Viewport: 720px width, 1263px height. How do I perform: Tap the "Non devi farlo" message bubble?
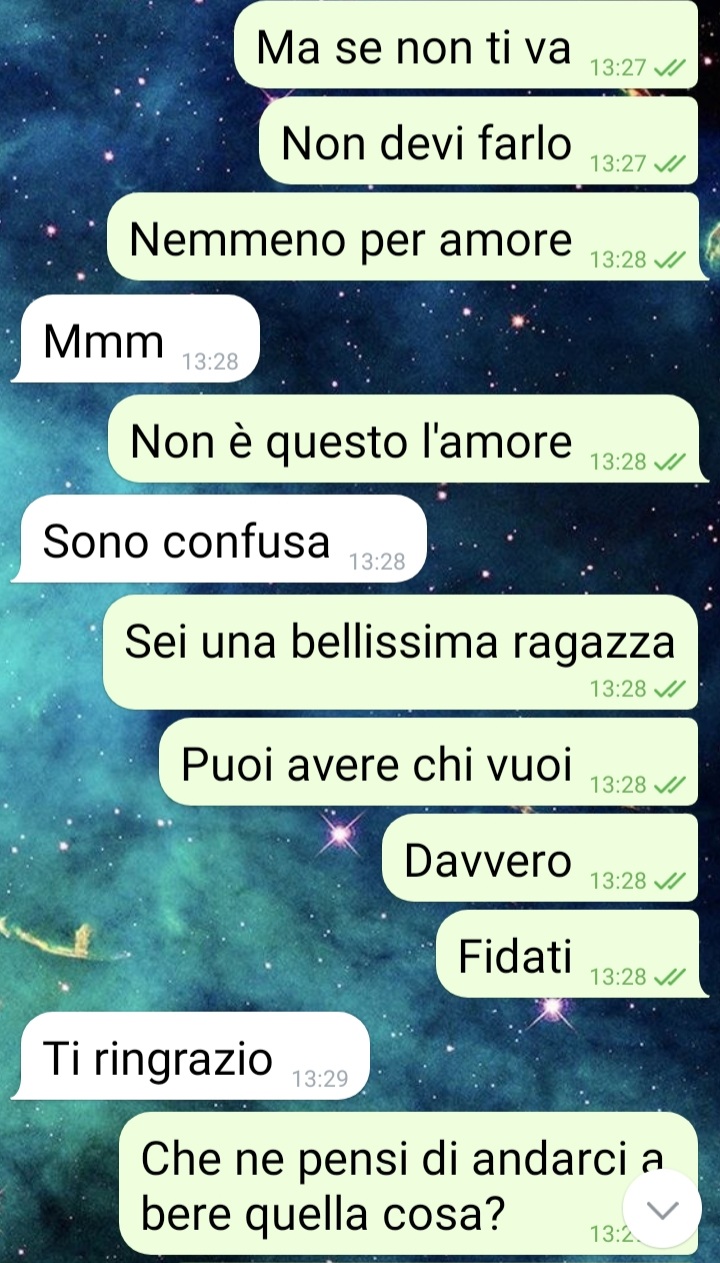[x=478, y=140]
